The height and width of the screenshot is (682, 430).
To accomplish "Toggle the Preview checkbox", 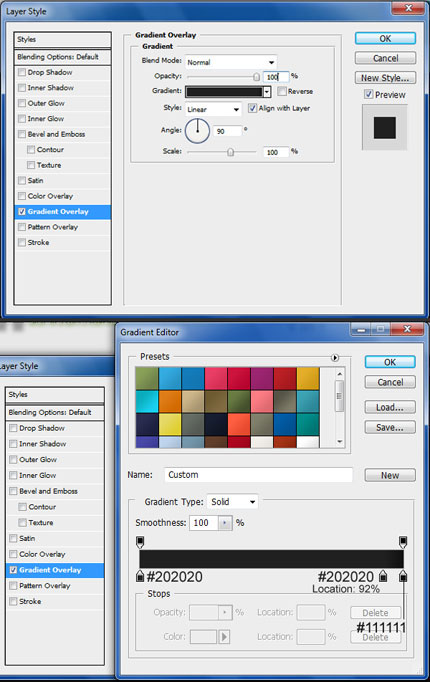I will pos(368,94).
